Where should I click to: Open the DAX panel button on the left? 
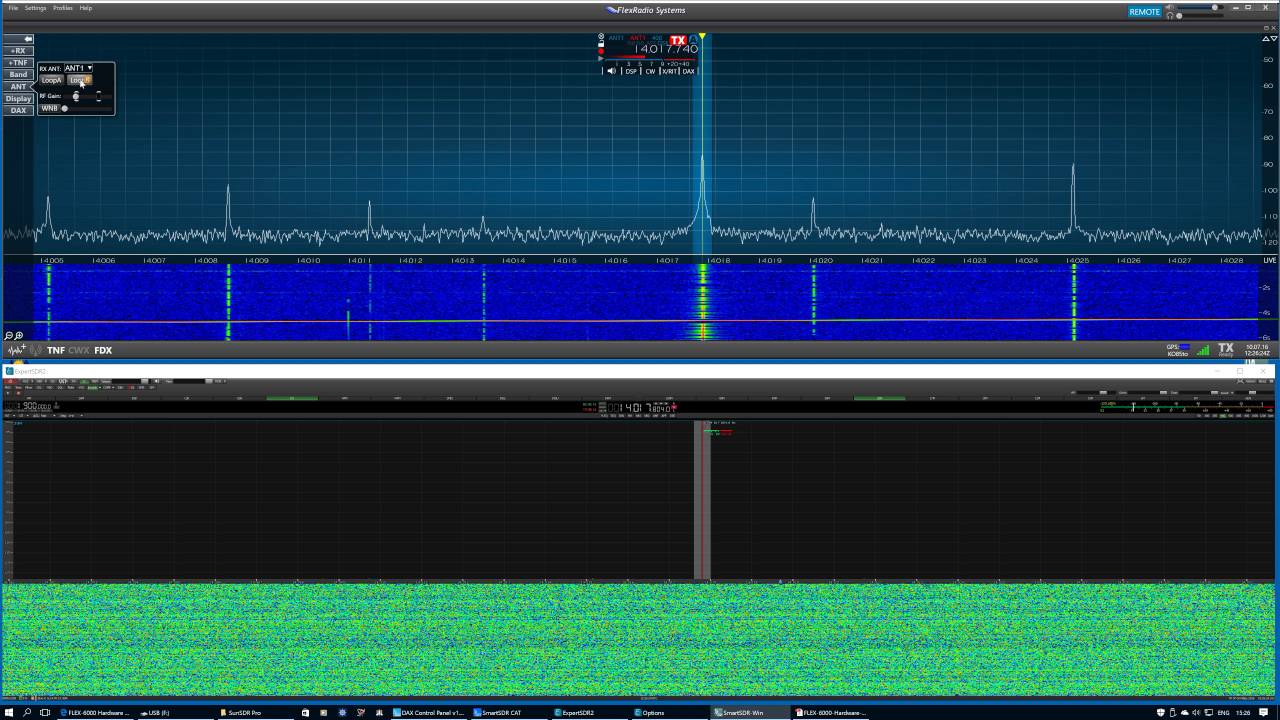click(18, 111)
